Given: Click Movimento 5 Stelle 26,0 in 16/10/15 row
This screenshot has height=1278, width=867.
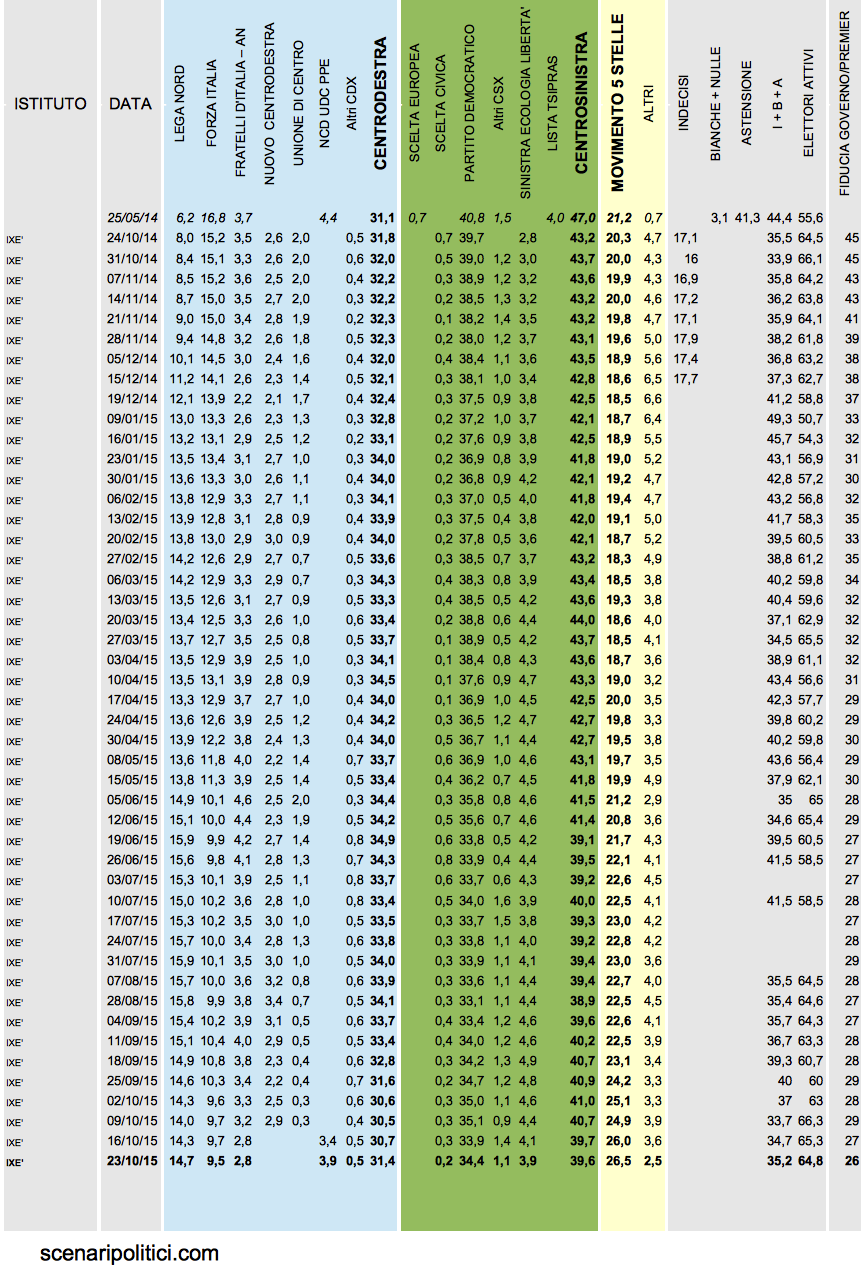Looking at the screenshot, I should (x=619, y=1141).
